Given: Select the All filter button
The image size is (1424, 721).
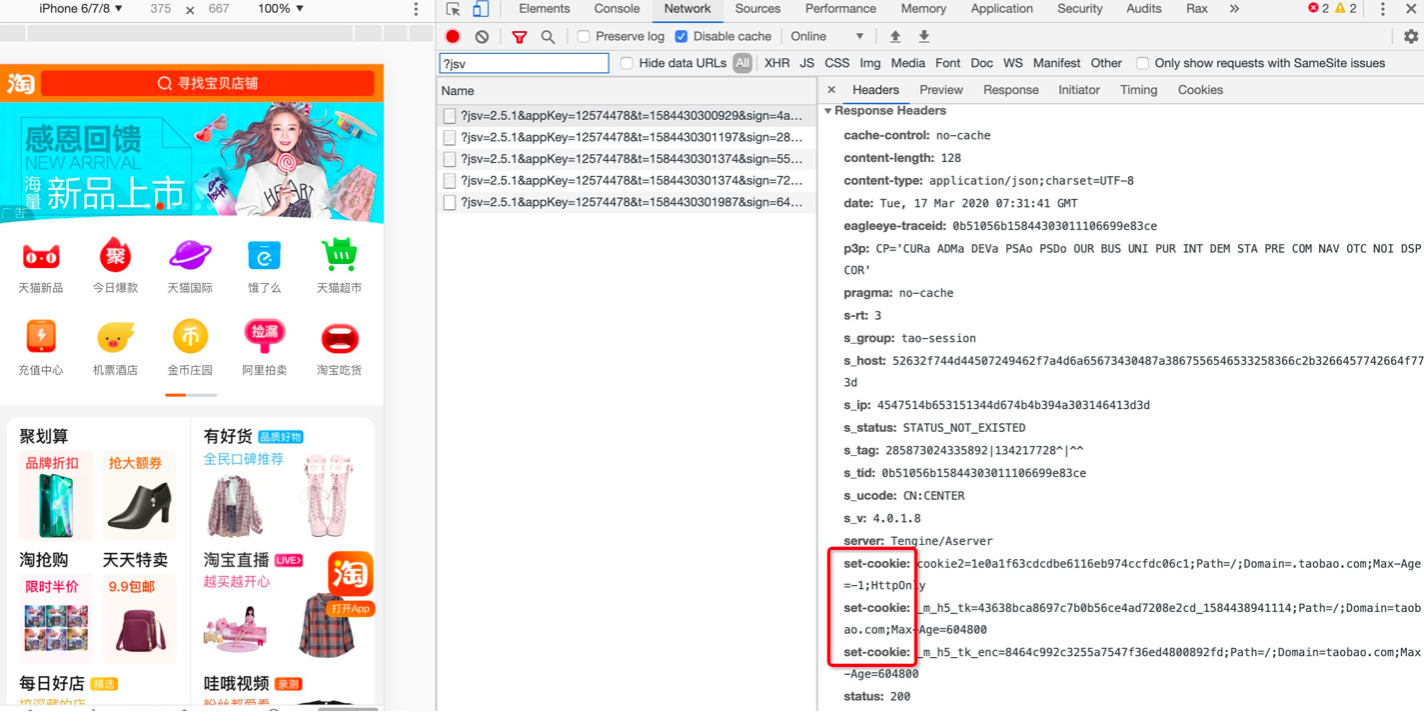Looking at the screenshot, I should tap(742, 63).
